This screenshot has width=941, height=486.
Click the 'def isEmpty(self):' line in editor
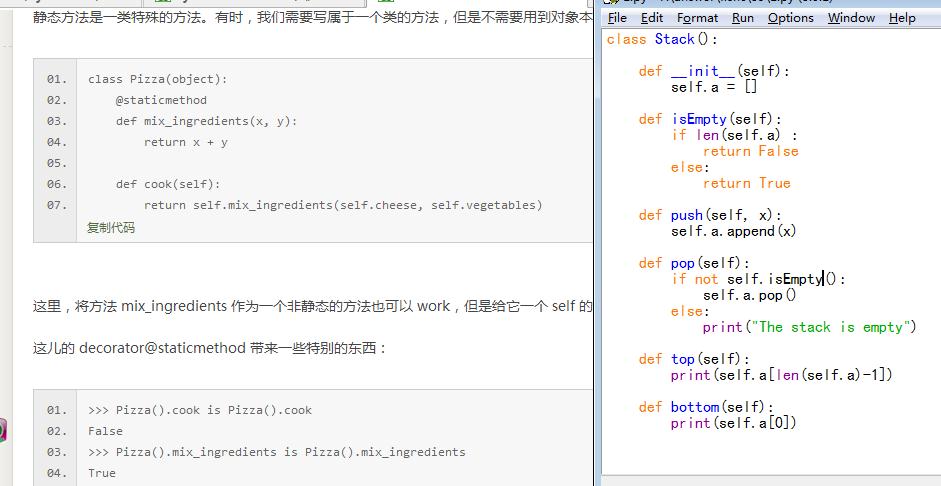(x=696, y=119)
